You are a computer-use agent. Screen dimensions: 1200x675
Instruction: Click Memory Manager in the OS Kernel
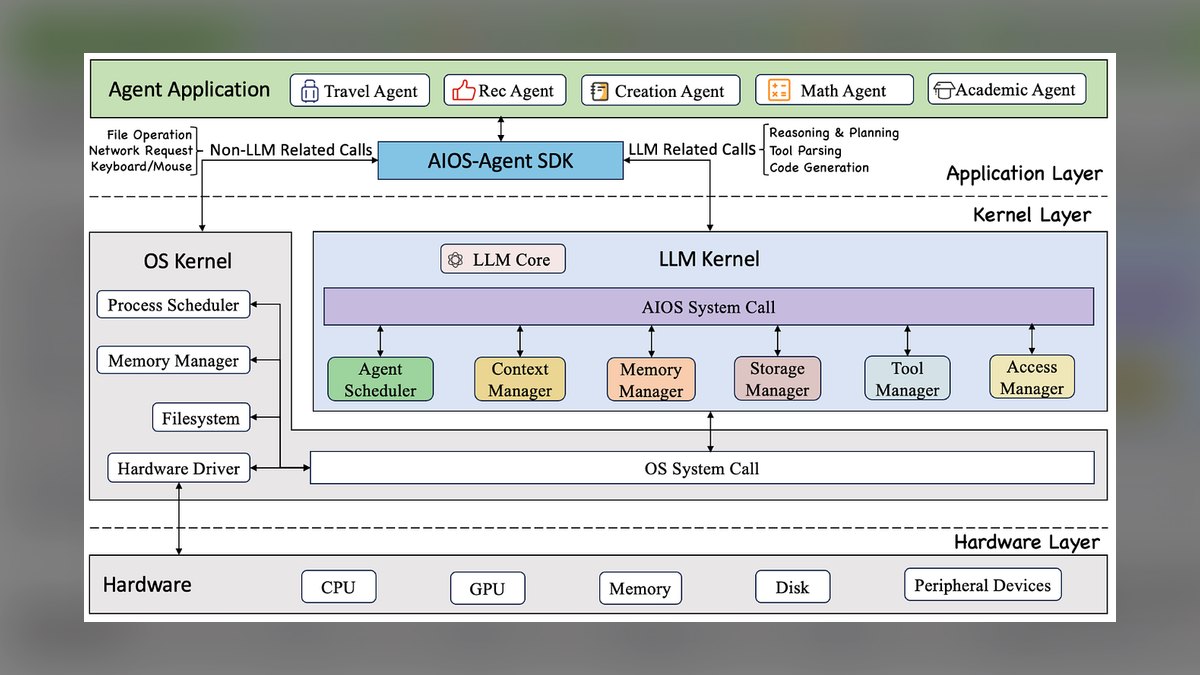click(173, 361)
